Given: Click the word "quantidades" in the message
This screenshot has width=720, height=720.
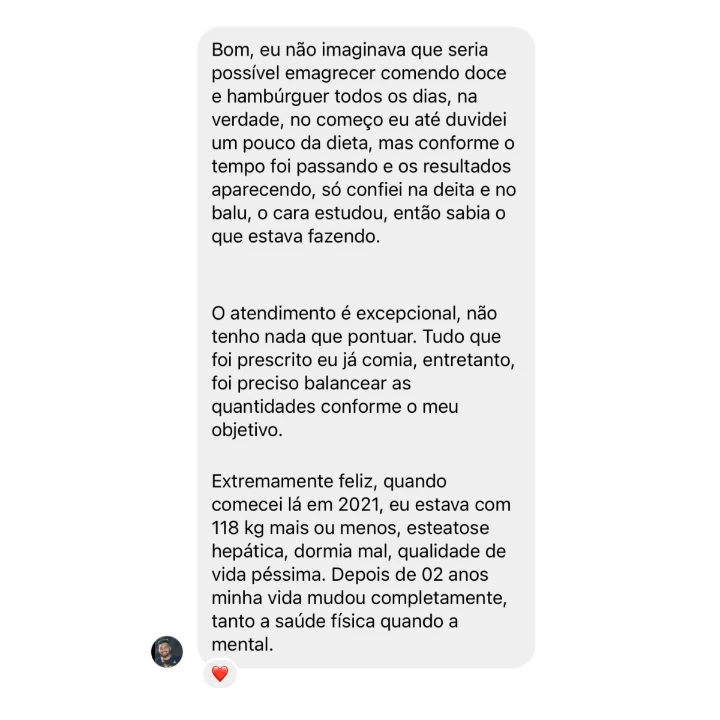Looking at the screenshot, I should tap(264, 407).
